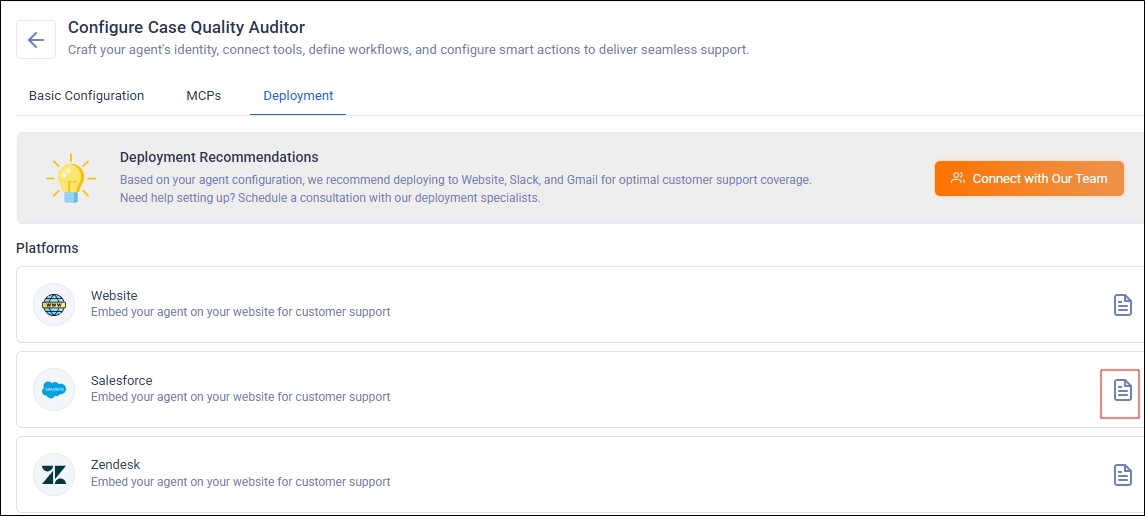Switch to the Basic Configuration tab

pos(86,96)
